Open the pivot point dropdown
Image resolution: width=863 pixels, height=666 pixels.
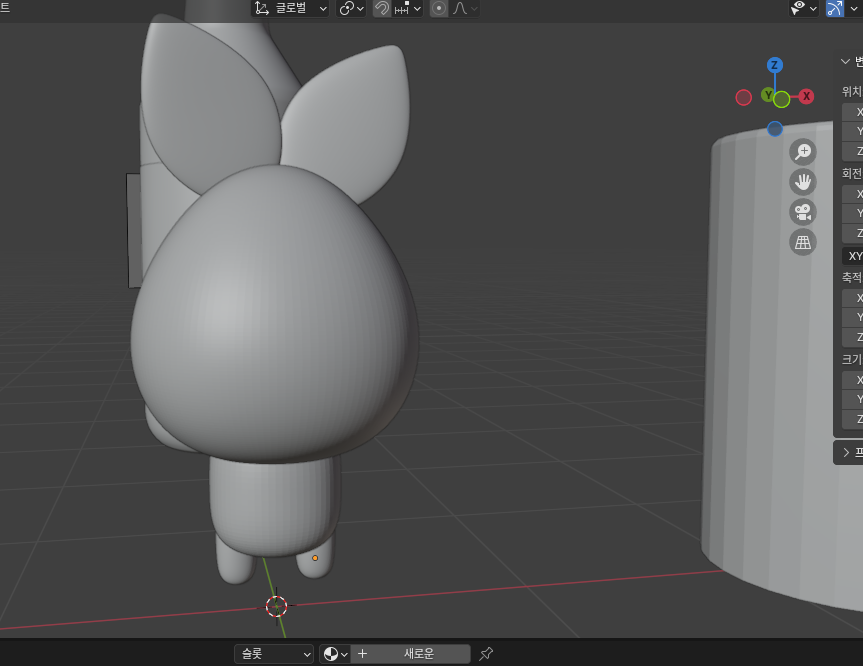point(352,8)
